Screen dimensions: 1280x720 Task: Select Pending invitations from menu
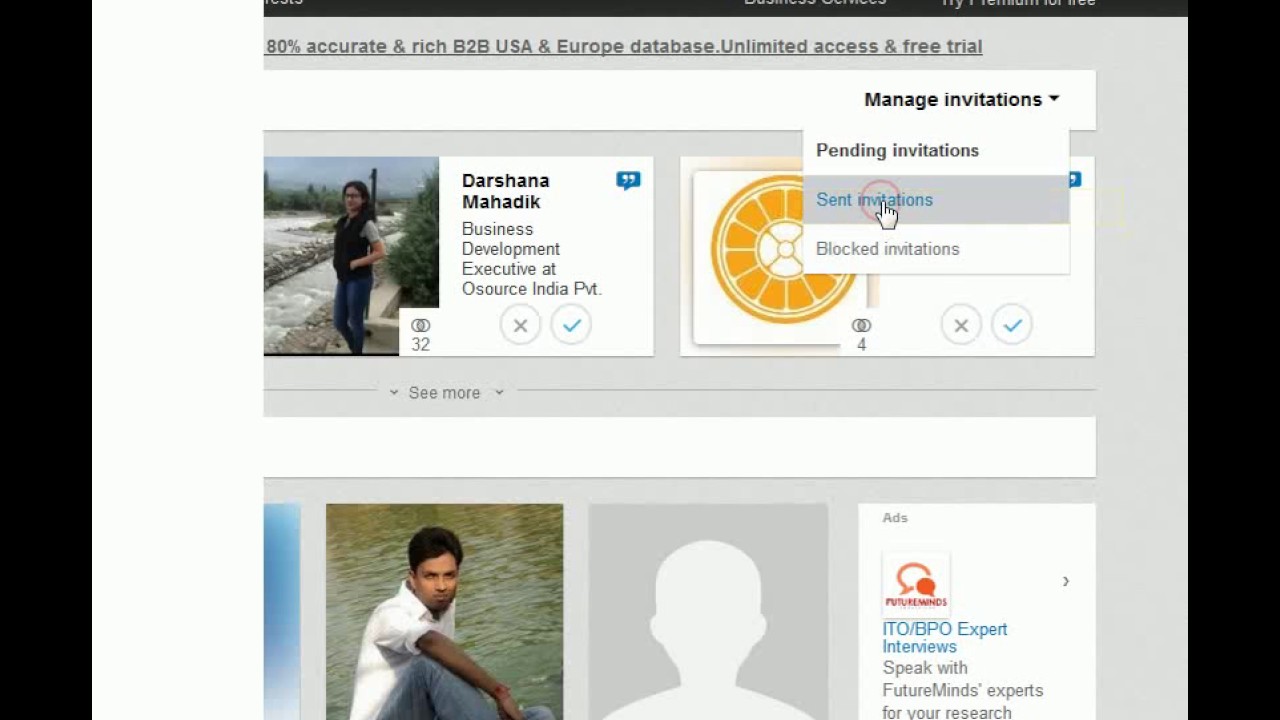click(897, 150)
